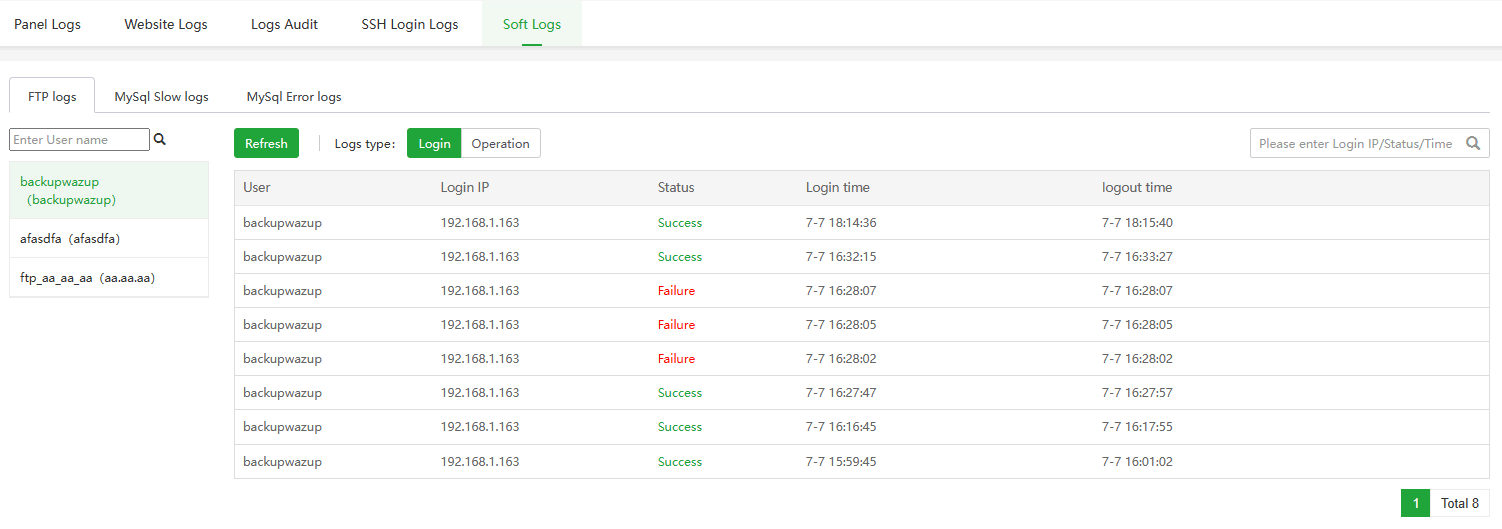
Task: Select the Soft Logs tab
Action: point(531,24)
